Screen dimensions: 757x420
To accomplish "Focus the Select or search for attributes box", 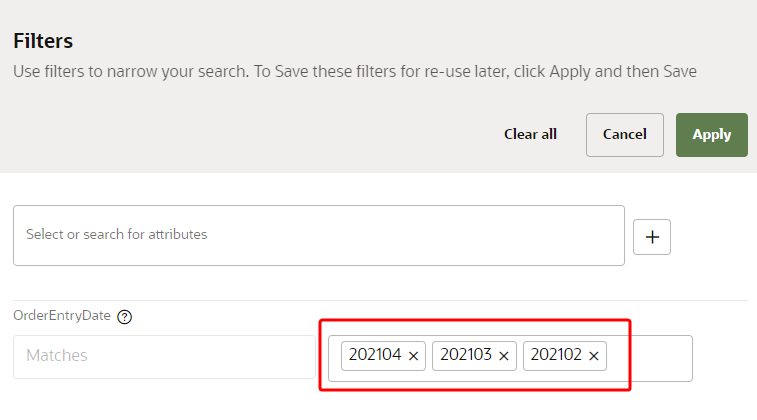I will tap(318, 235).
